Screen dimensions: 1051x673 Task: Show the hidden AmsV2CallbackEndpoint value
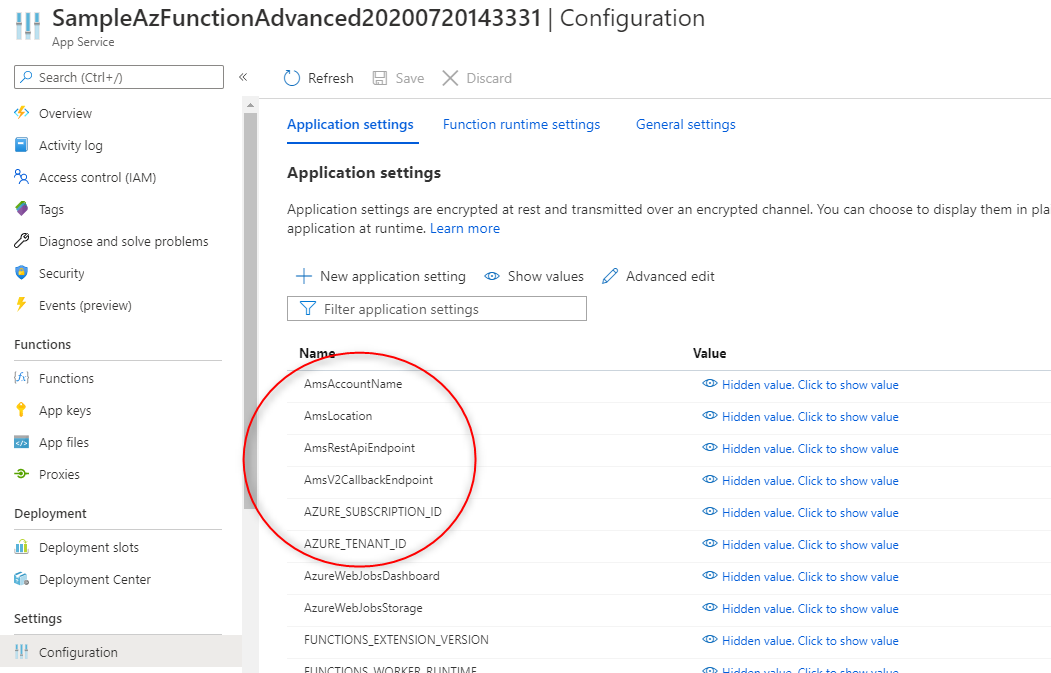800,481
